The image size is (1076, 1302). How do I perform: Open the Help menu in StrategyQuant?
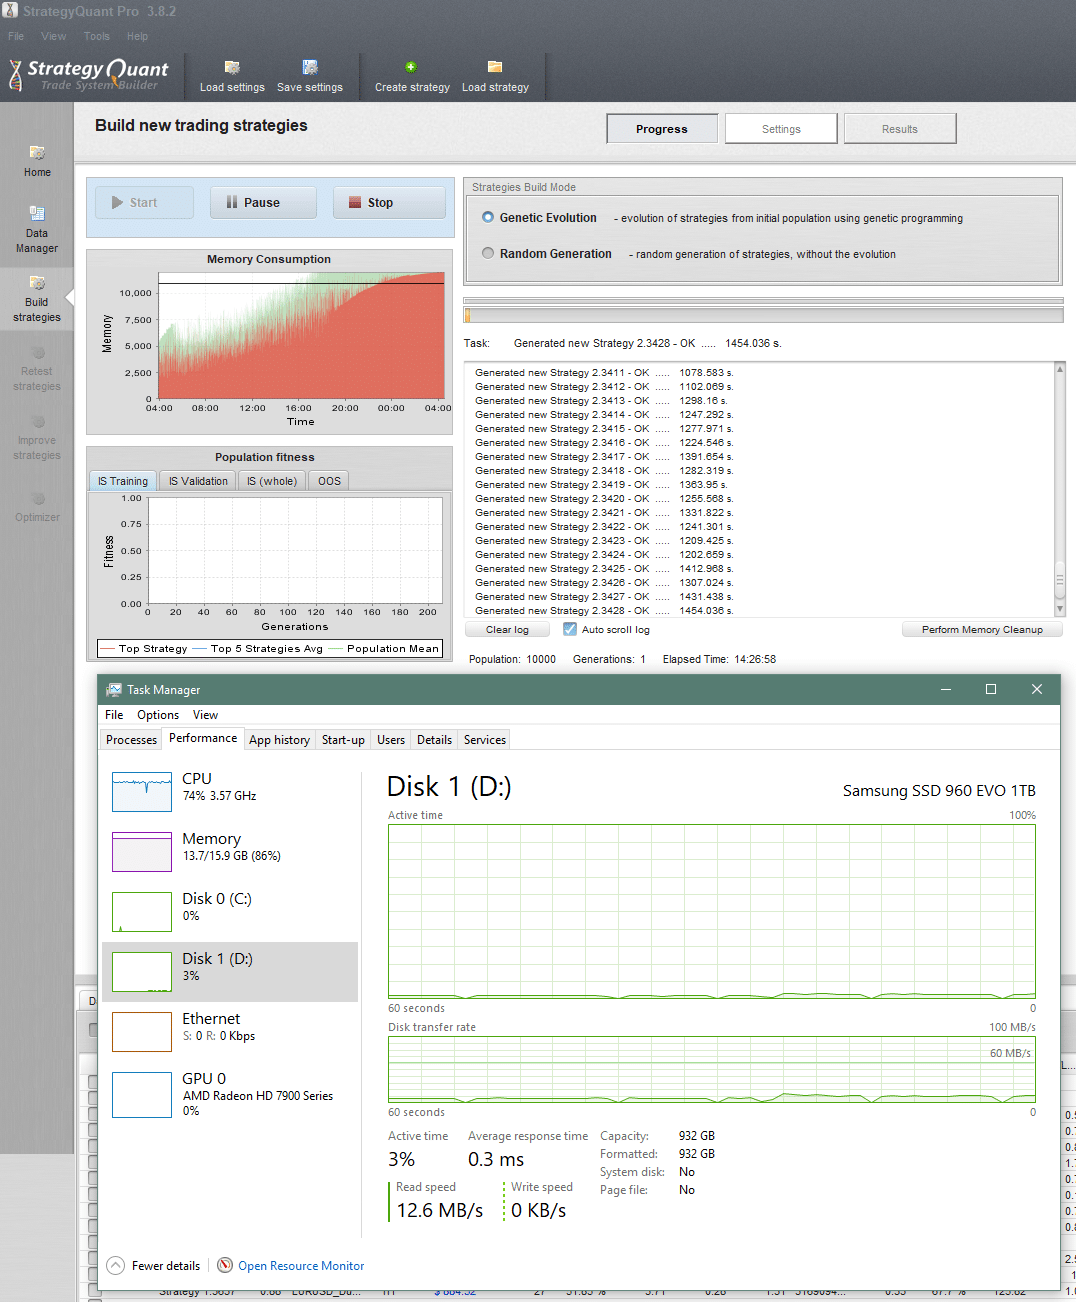coord(137,36)
